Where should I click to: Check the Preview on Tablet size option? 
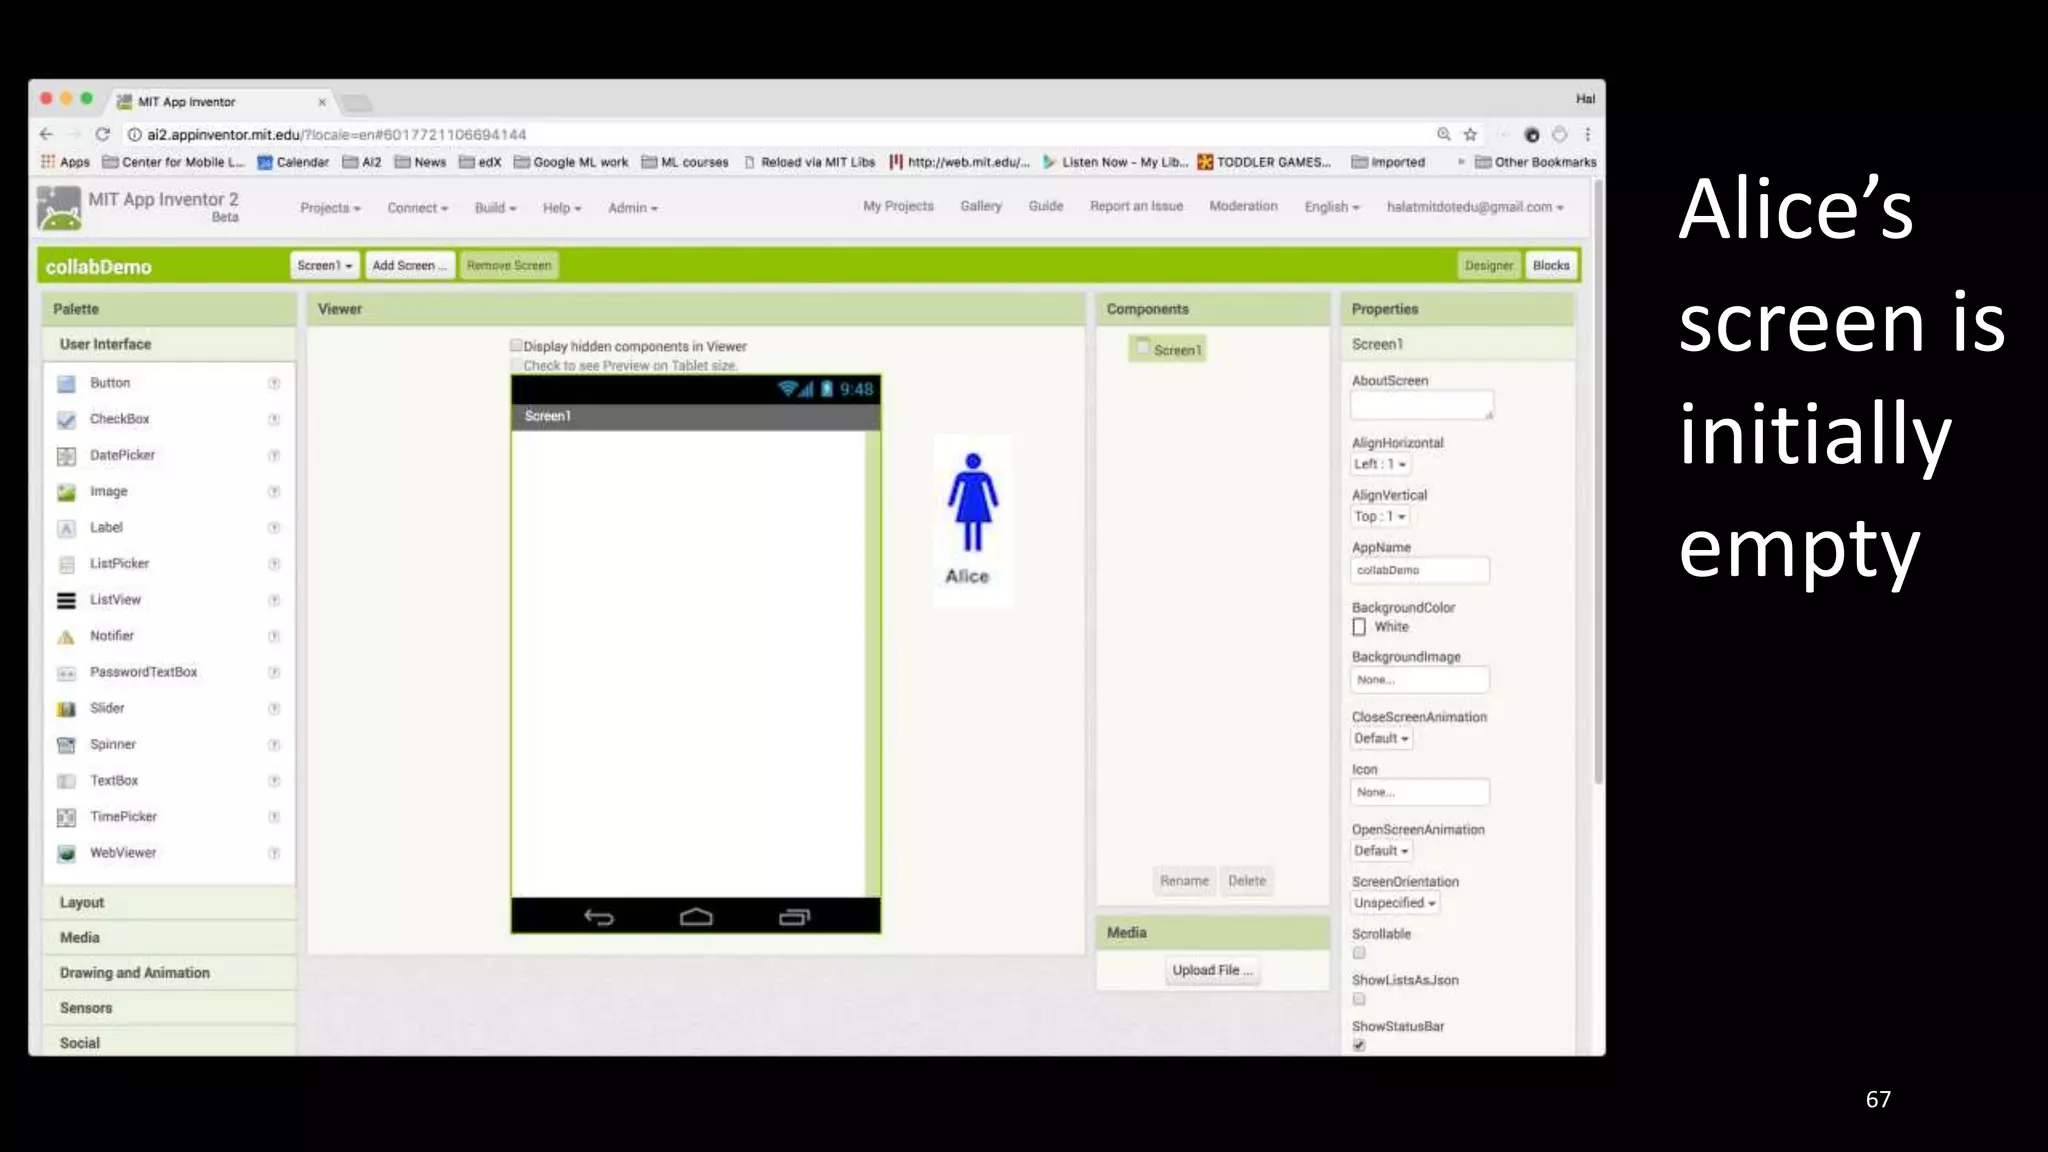point(516,365)
